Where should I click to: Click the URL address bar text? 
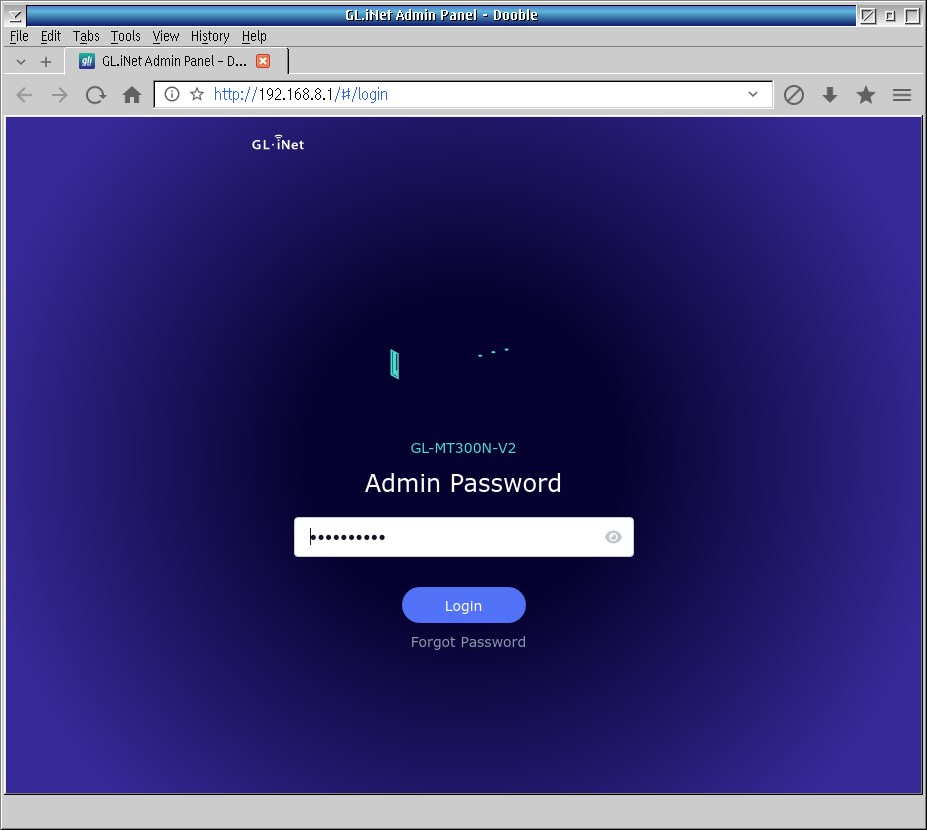(x=300, y=95)
